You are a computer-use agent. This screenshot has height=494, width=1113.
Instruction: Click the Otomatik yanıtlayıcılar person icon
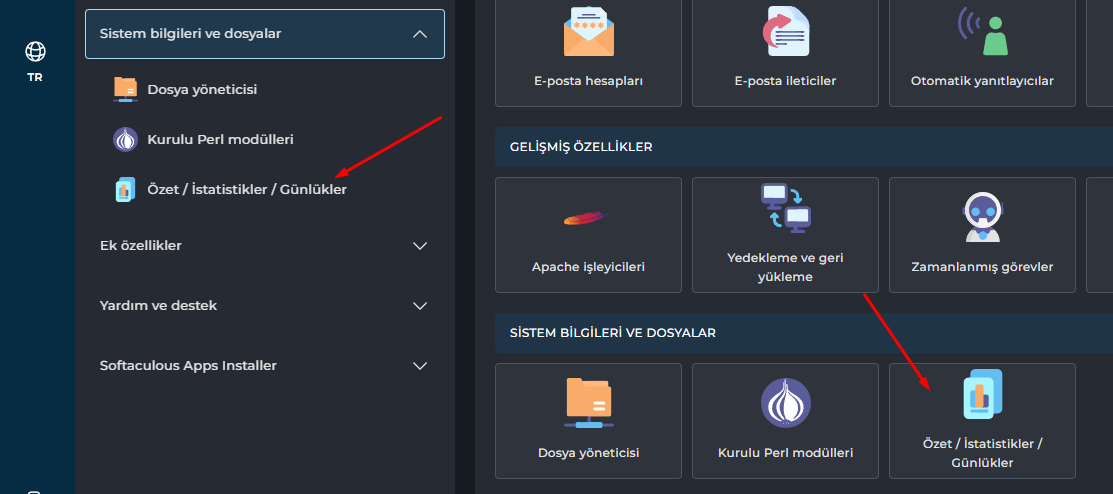[x=983, y=31]
